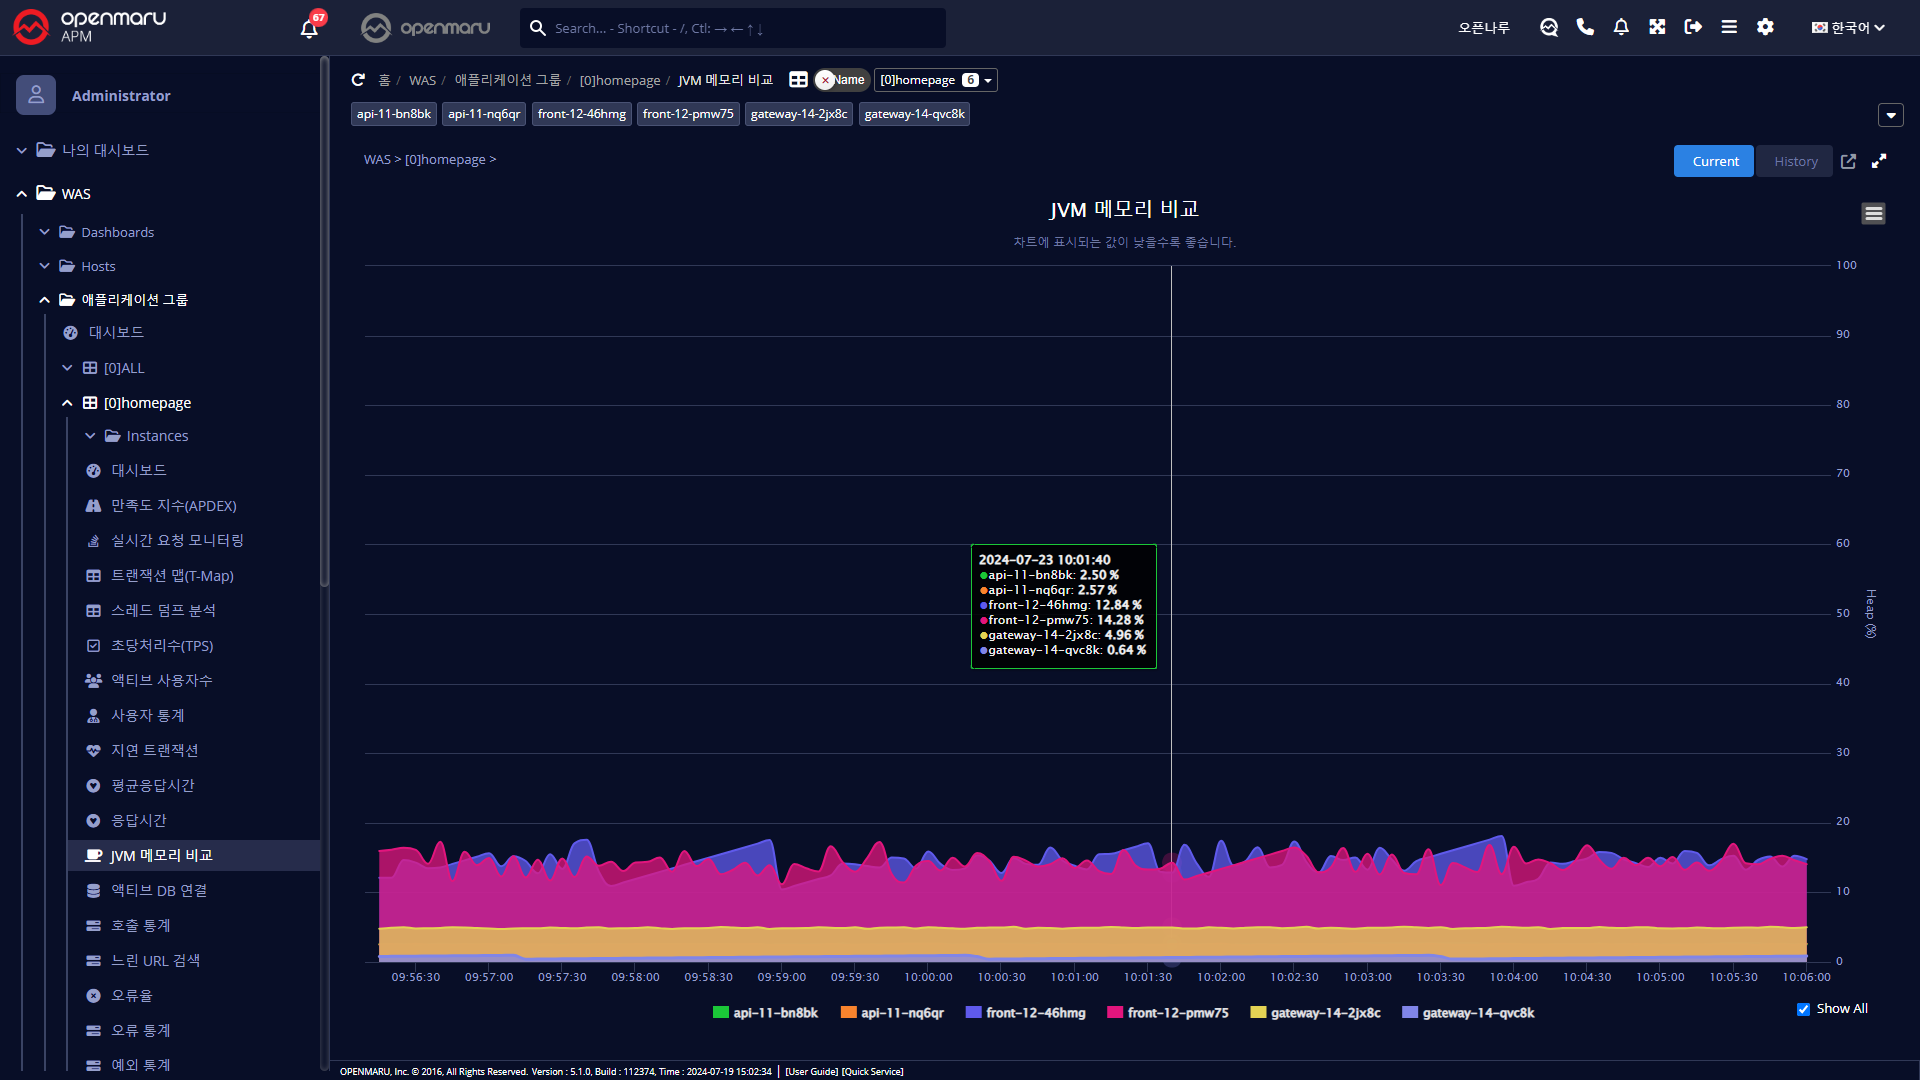The image size is (1920, 1080).
Task: Click the fullscreen toggle icon in header
Action: coord(1657,27)
